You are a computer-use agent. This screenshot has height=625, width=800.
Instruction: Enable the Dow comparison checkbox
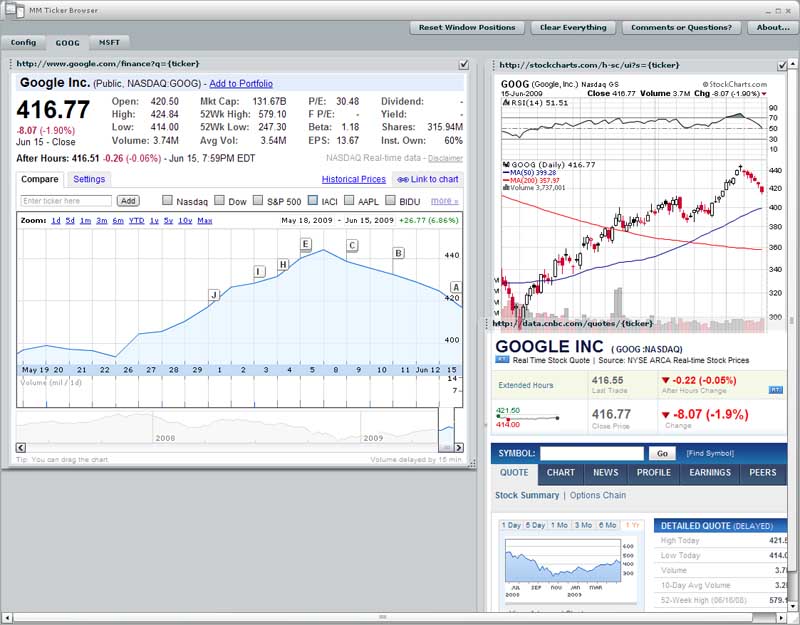[219, 201]
